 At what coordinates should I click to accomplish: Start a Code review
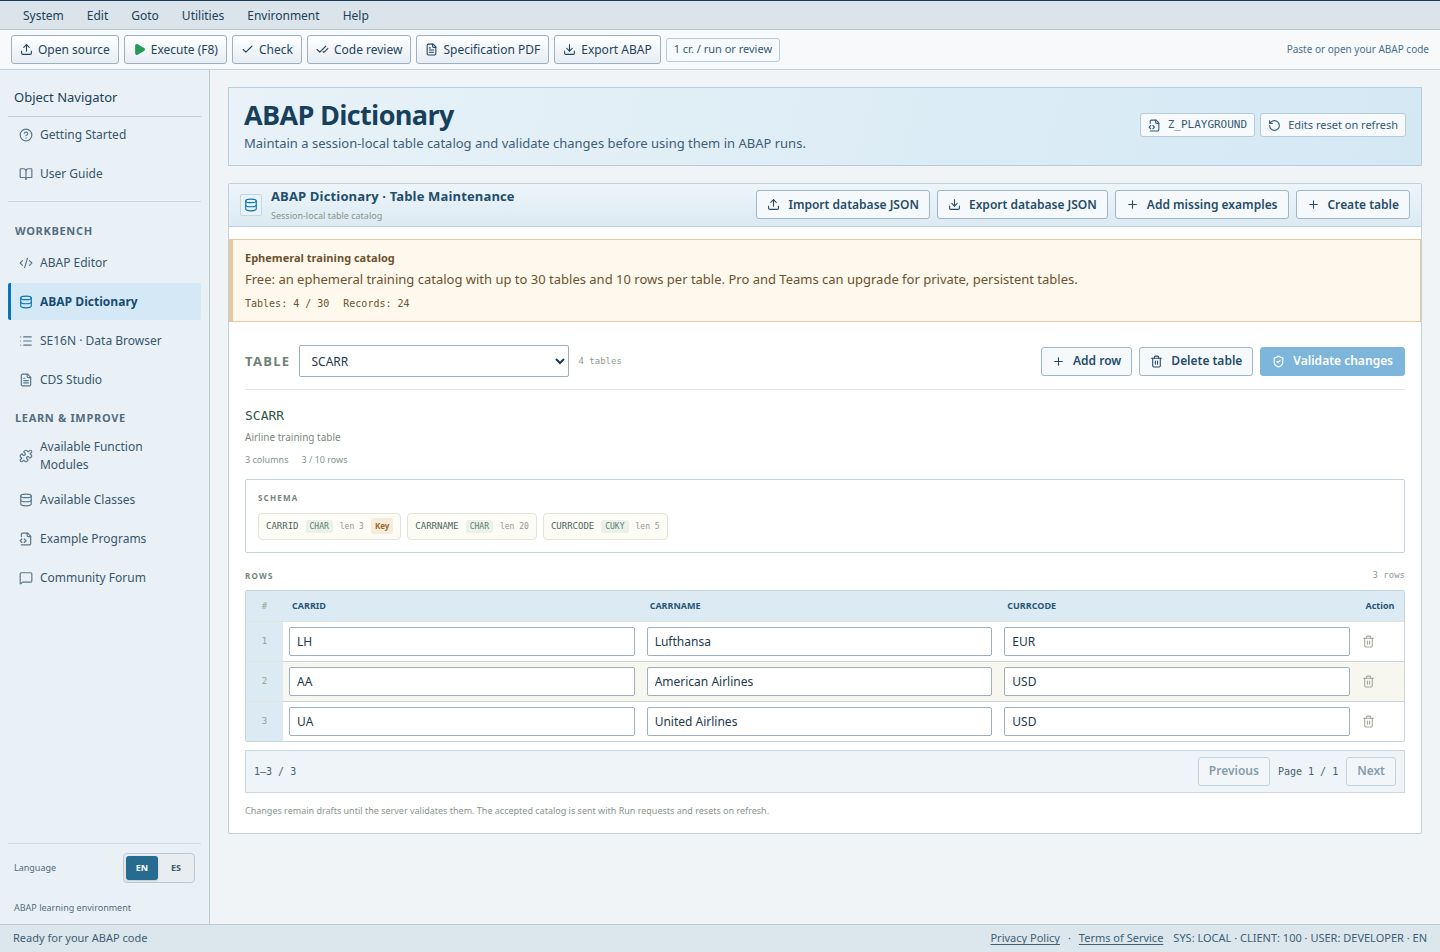click(x=359, y=49)
